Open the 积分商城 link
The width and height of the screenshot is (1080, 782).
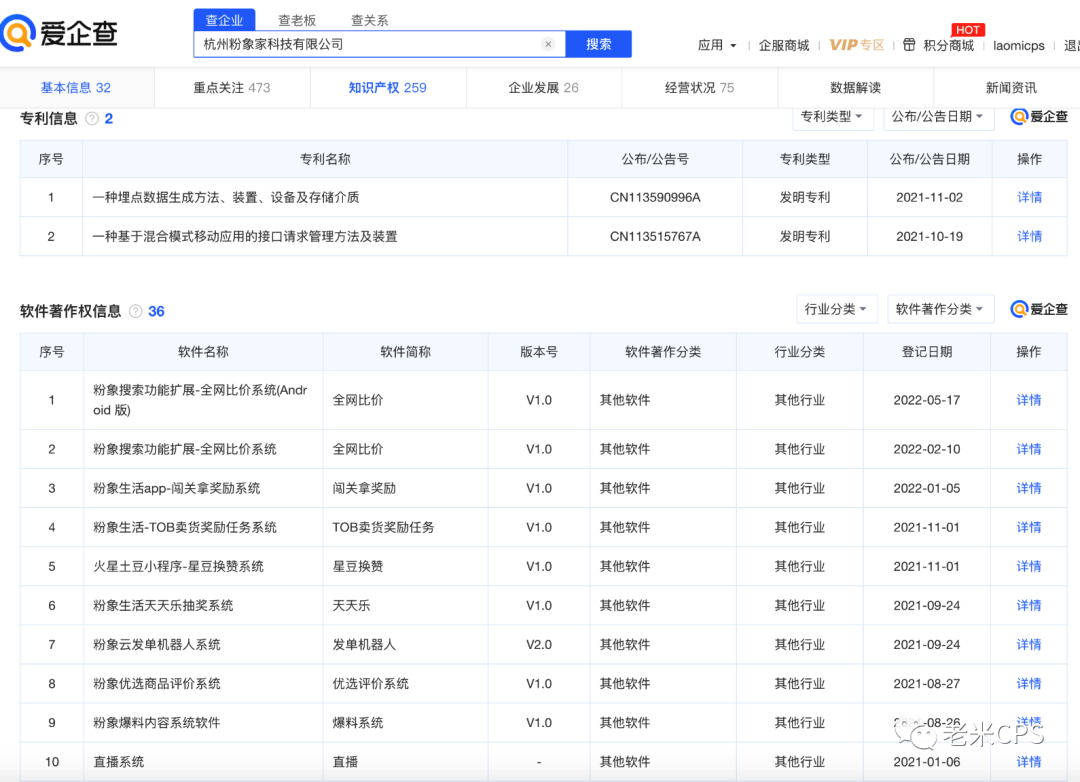[x=948, y=45]
